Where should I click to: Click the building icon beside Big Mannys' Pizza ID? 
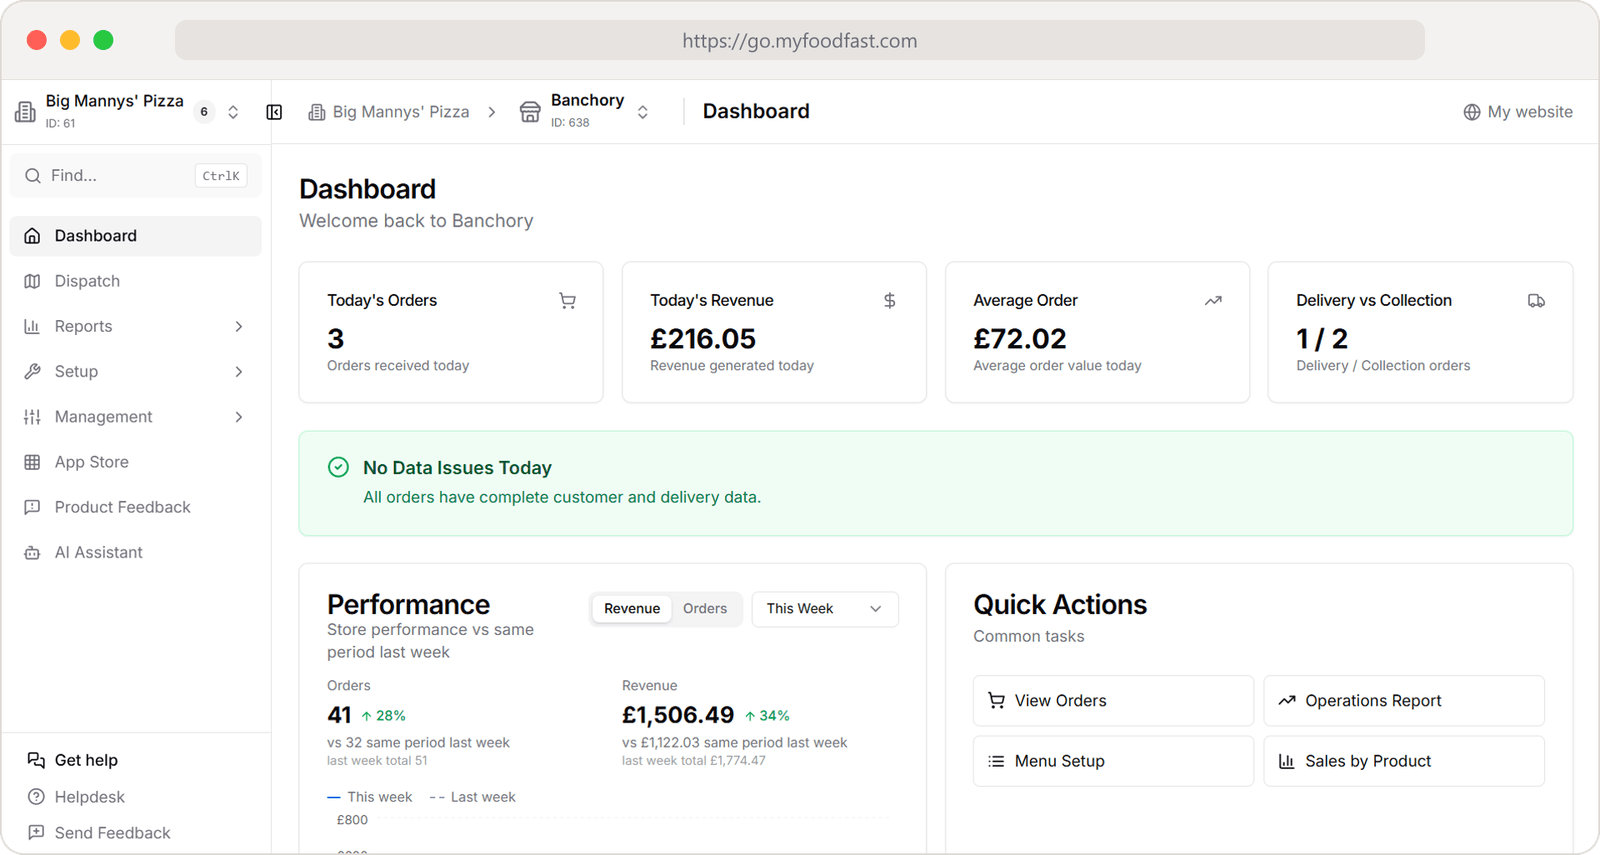(x=25, y=111)
